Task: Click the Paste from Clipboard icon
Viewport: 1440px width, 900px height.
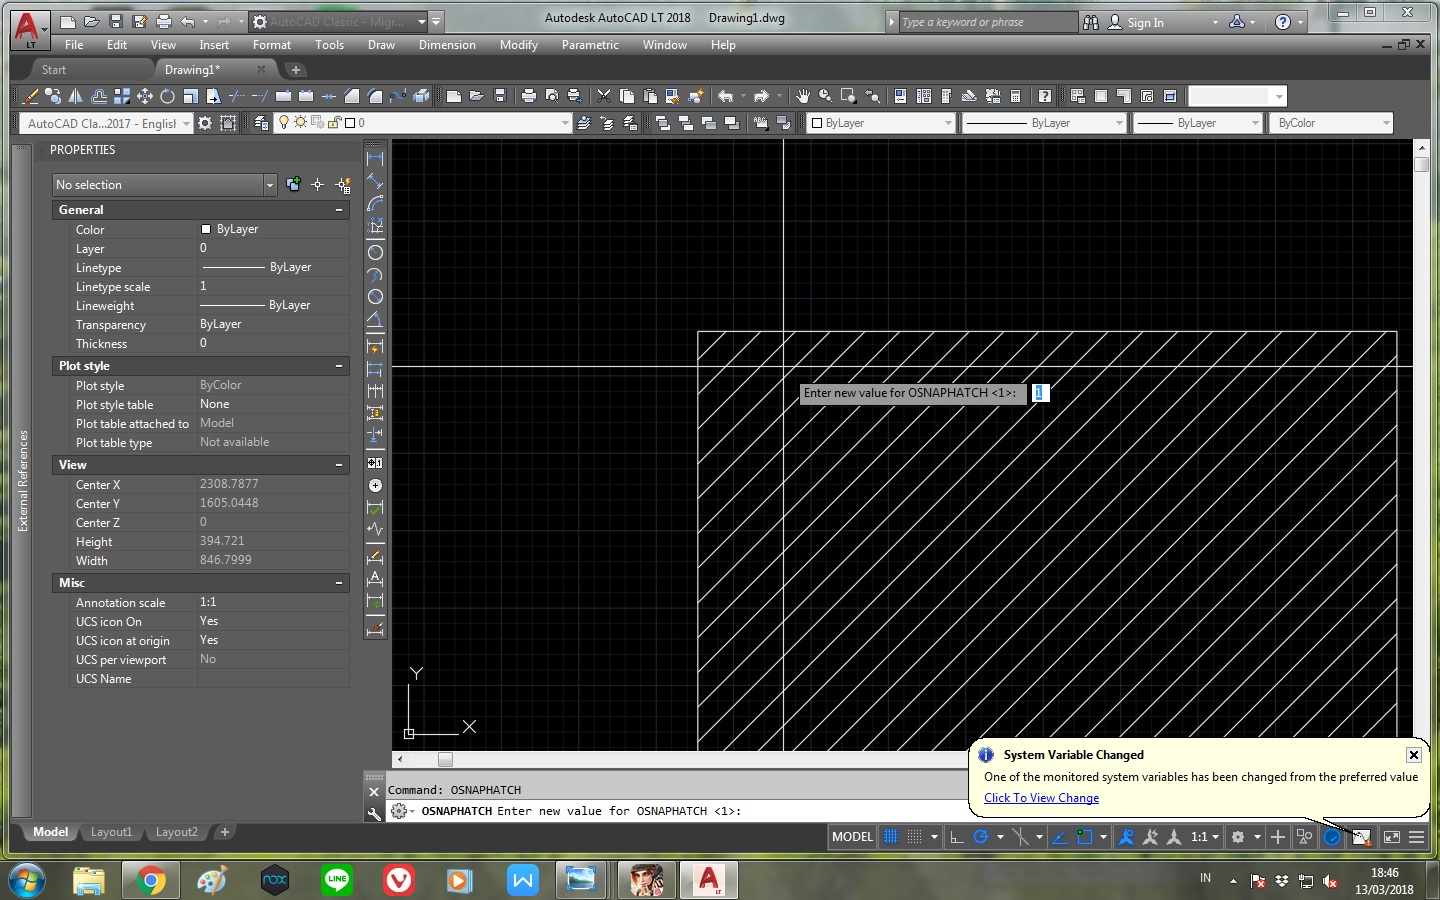Action: click(649, 97)
